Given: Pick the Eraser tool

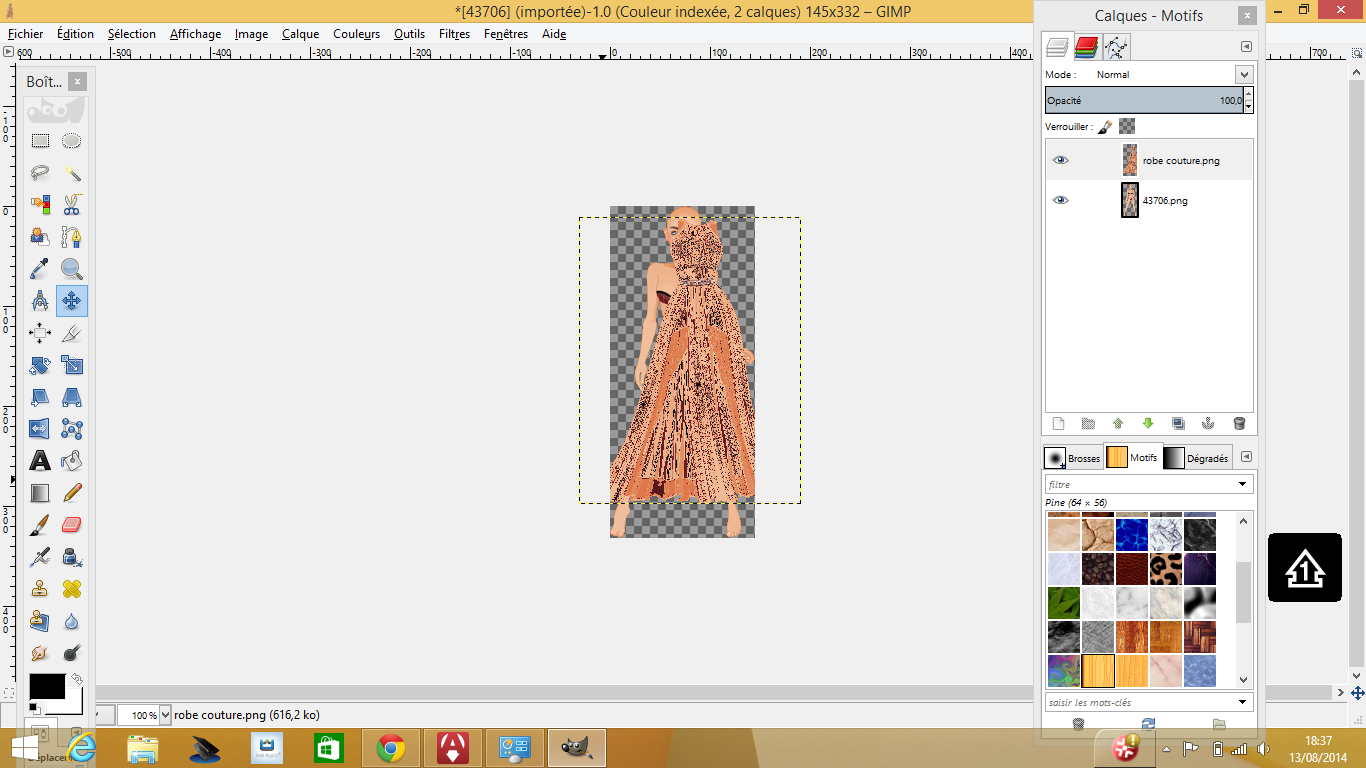Looking at the screenshot, I should tap(71, 525).
